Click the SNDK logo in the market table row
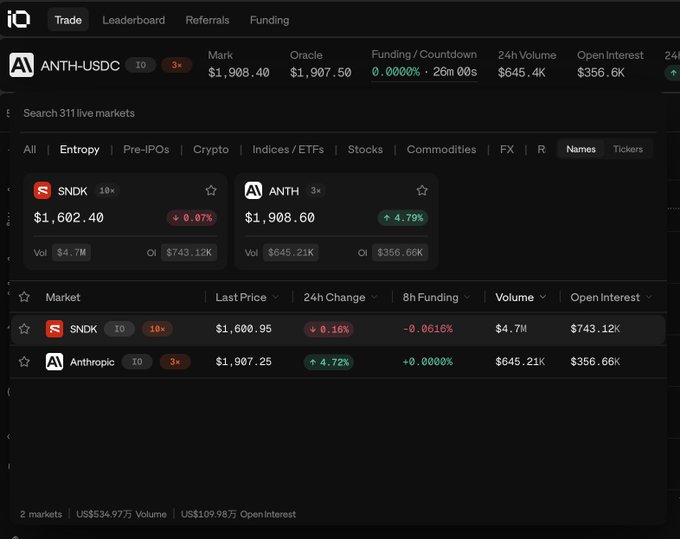680x539 pixels. pyautogui.click(x=54, y=329)
